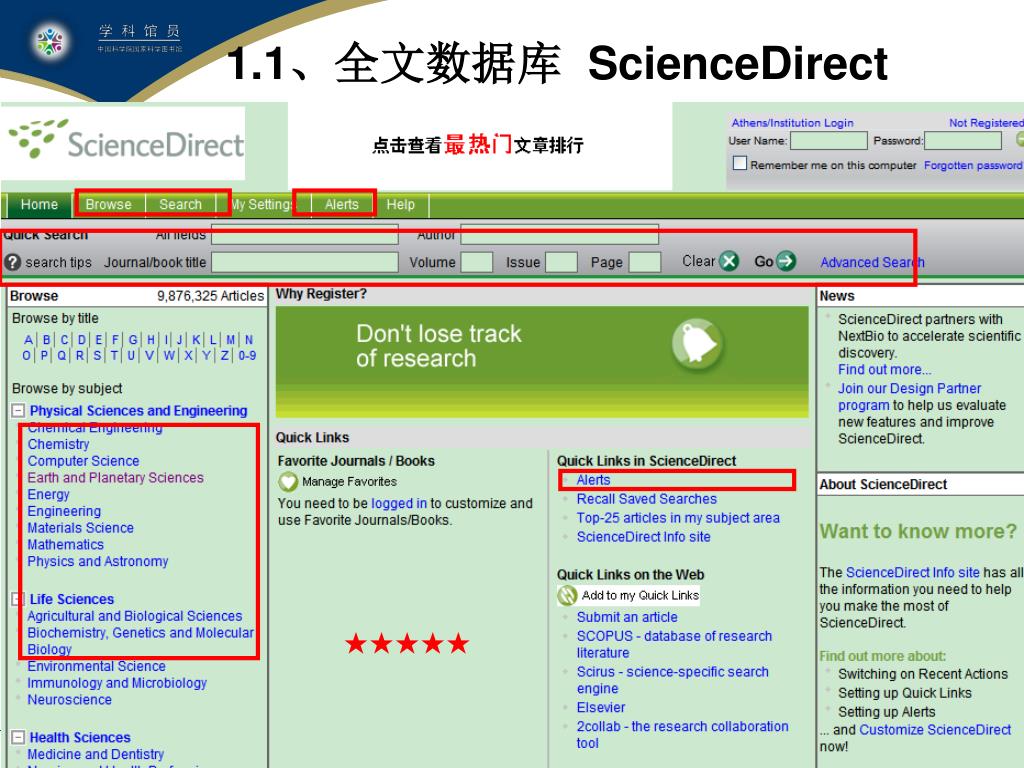Image resolution: width=1024 pixels, height=768 pixels.
Task: Open Join our Design Partner program link
Action: (910, 396)
